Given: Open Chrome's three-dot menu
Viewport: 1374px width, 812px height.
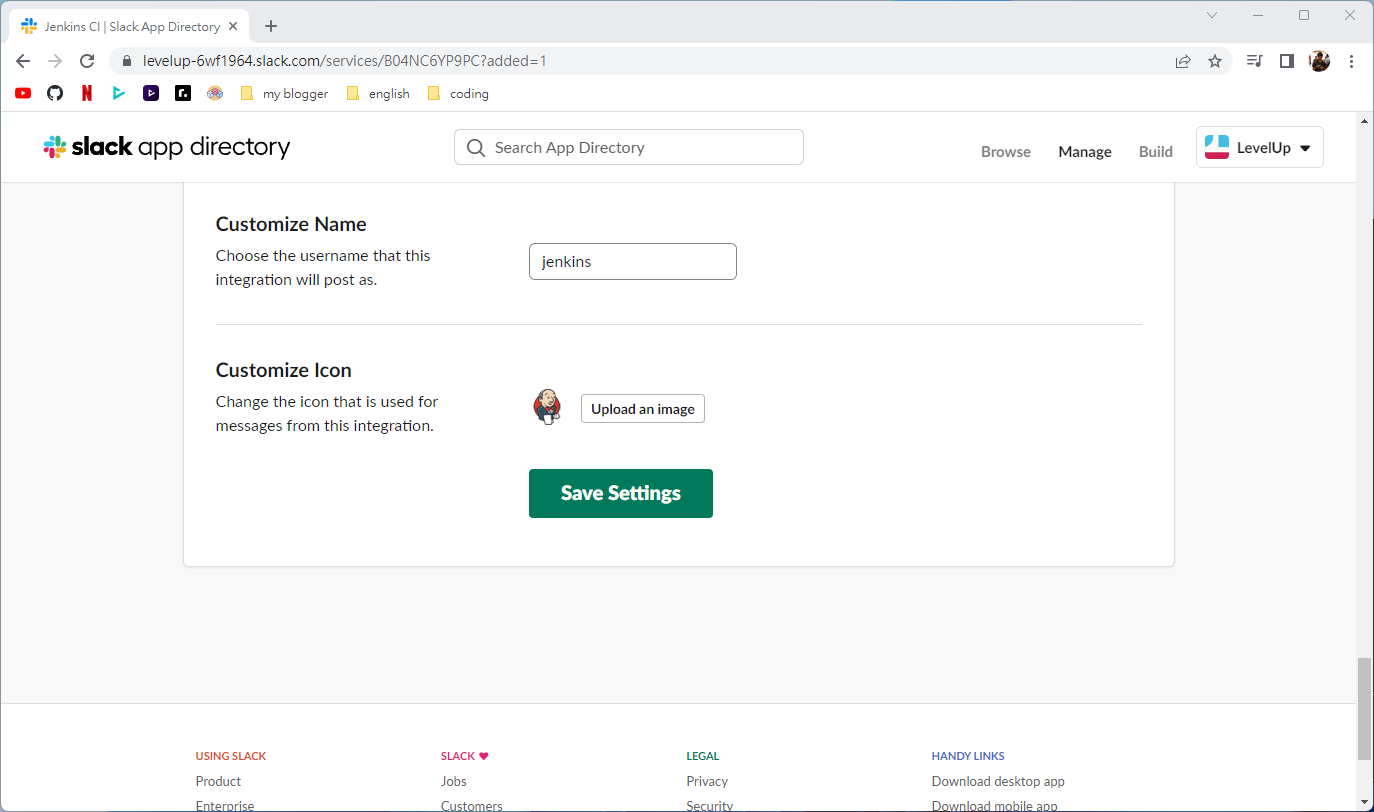Looking at the screenshot, I should [1352, 61].
